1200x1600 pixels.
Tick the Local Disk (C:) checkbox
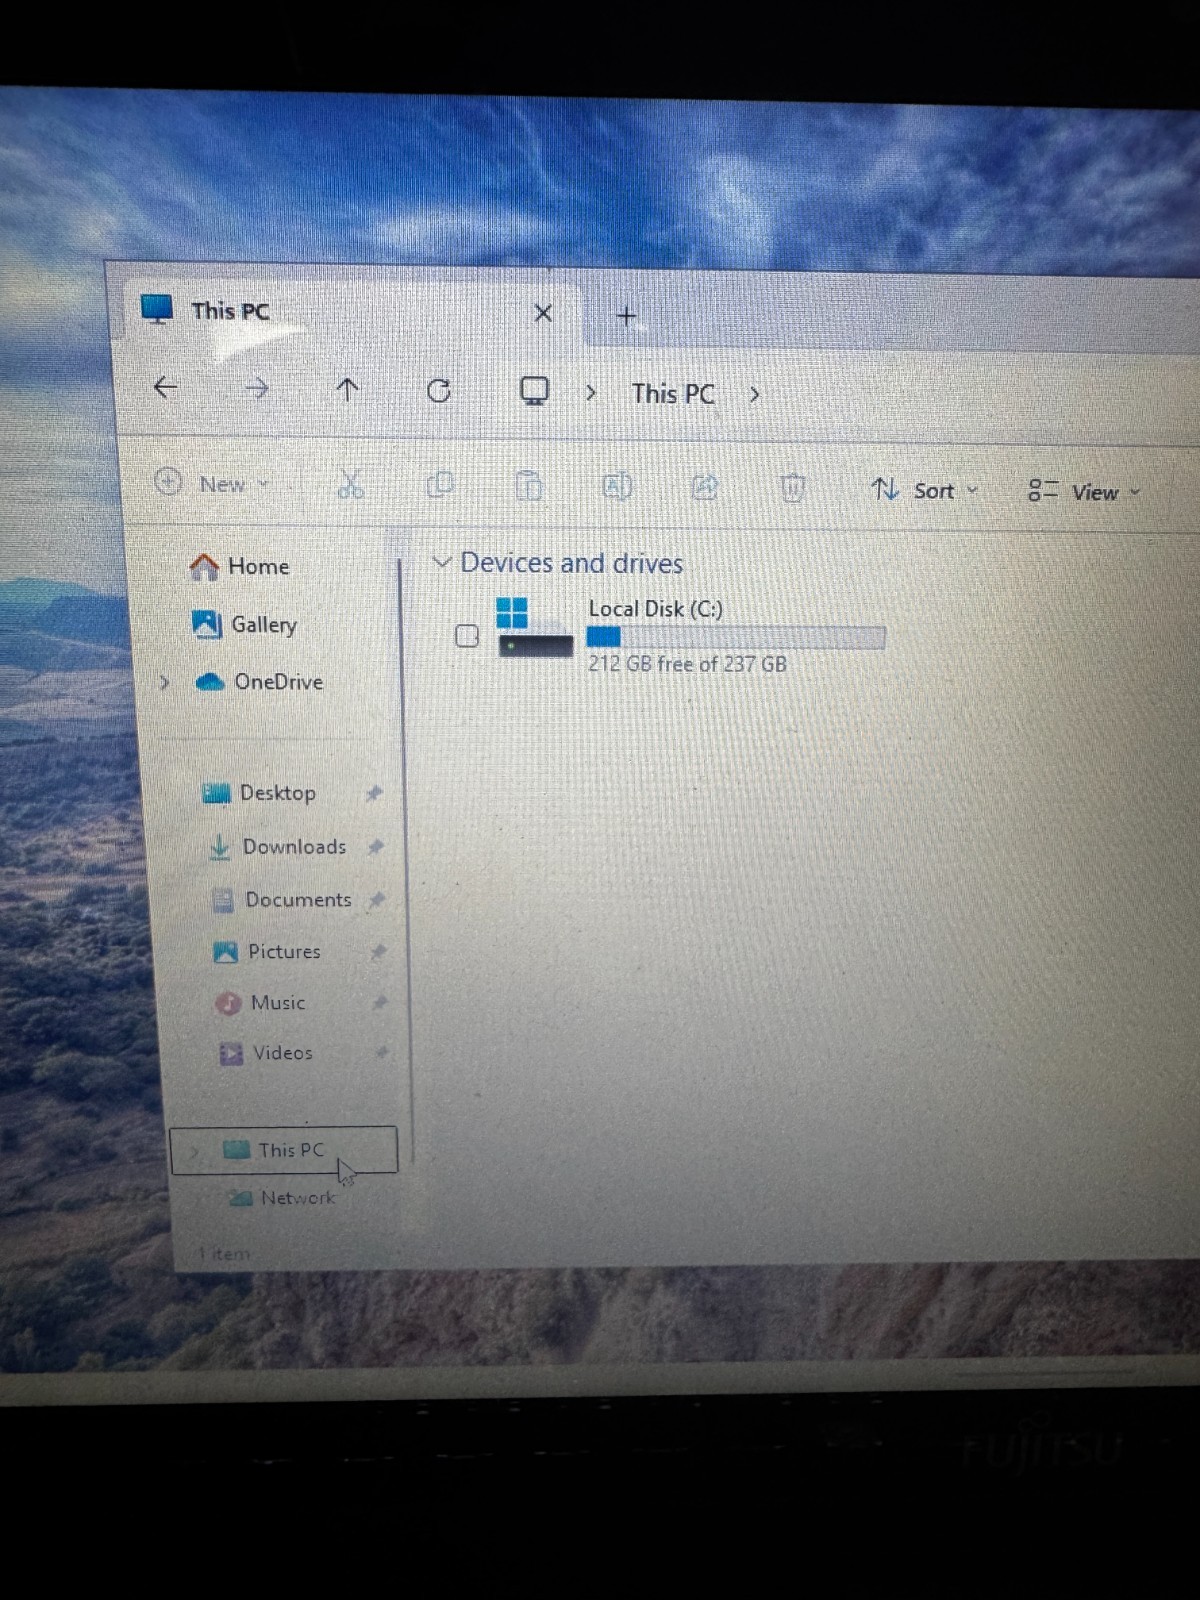[467, 636]
